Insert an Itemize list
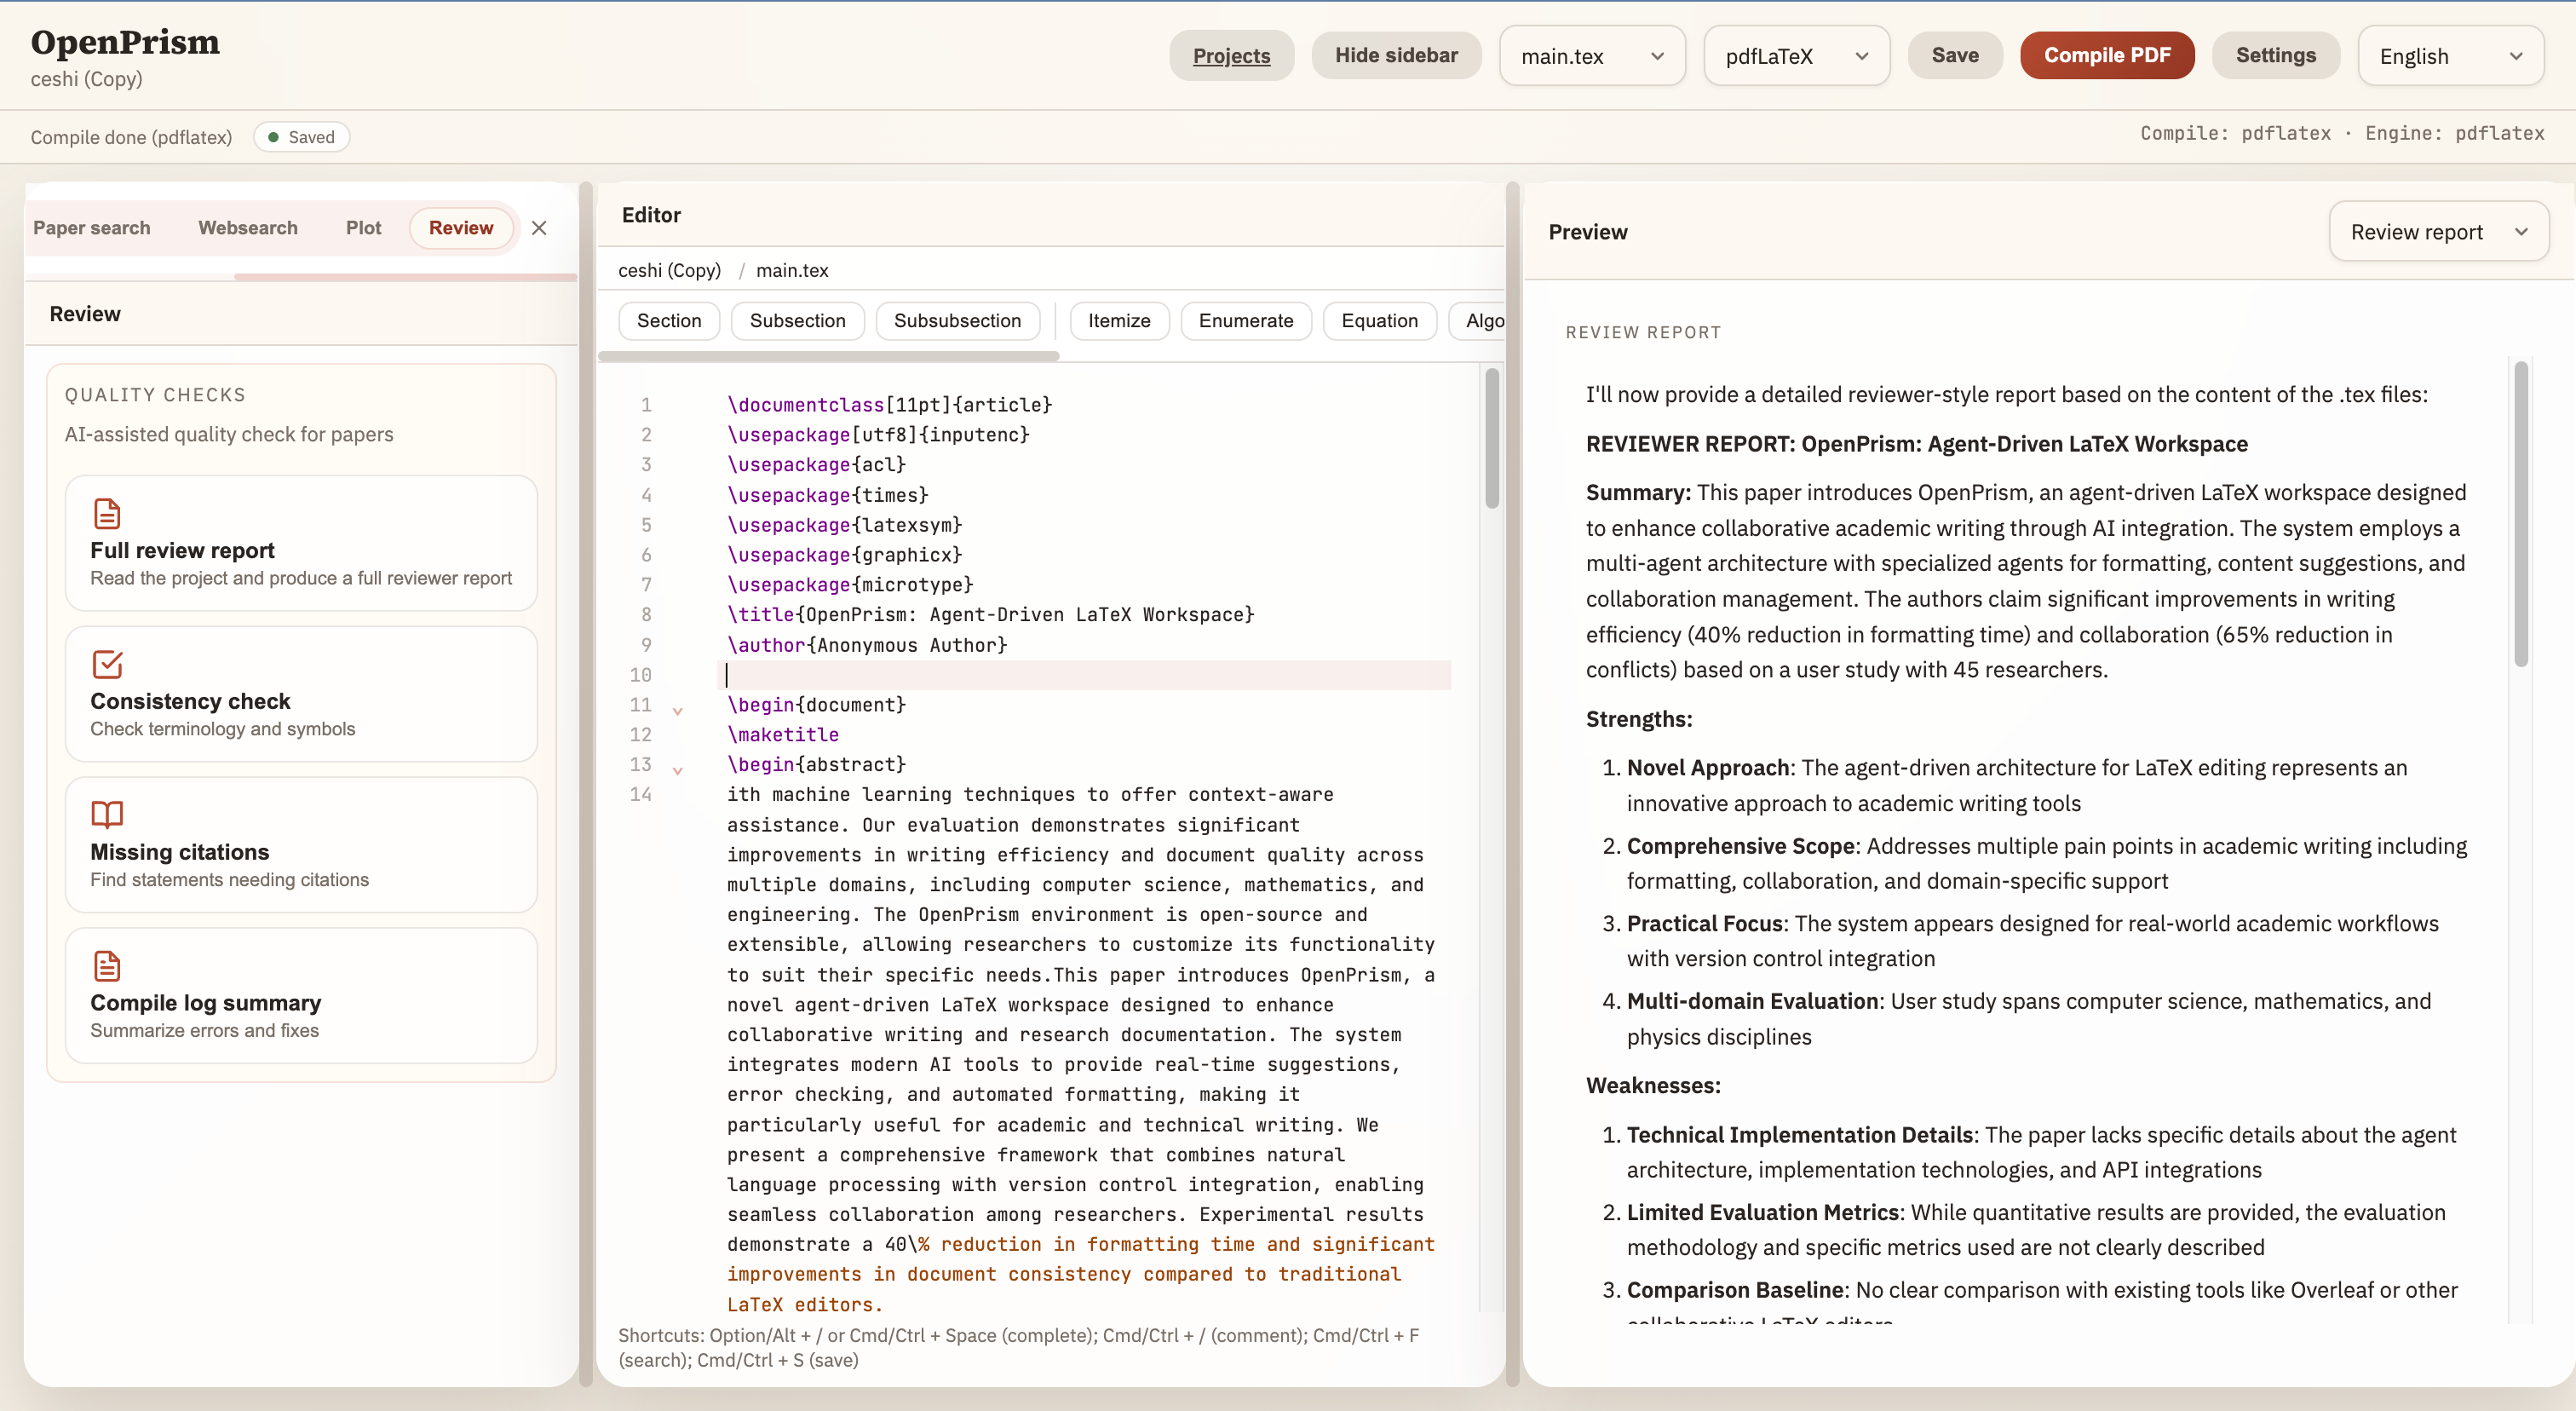The height and width of the screenshot is (1411, 2576). 1119,321
